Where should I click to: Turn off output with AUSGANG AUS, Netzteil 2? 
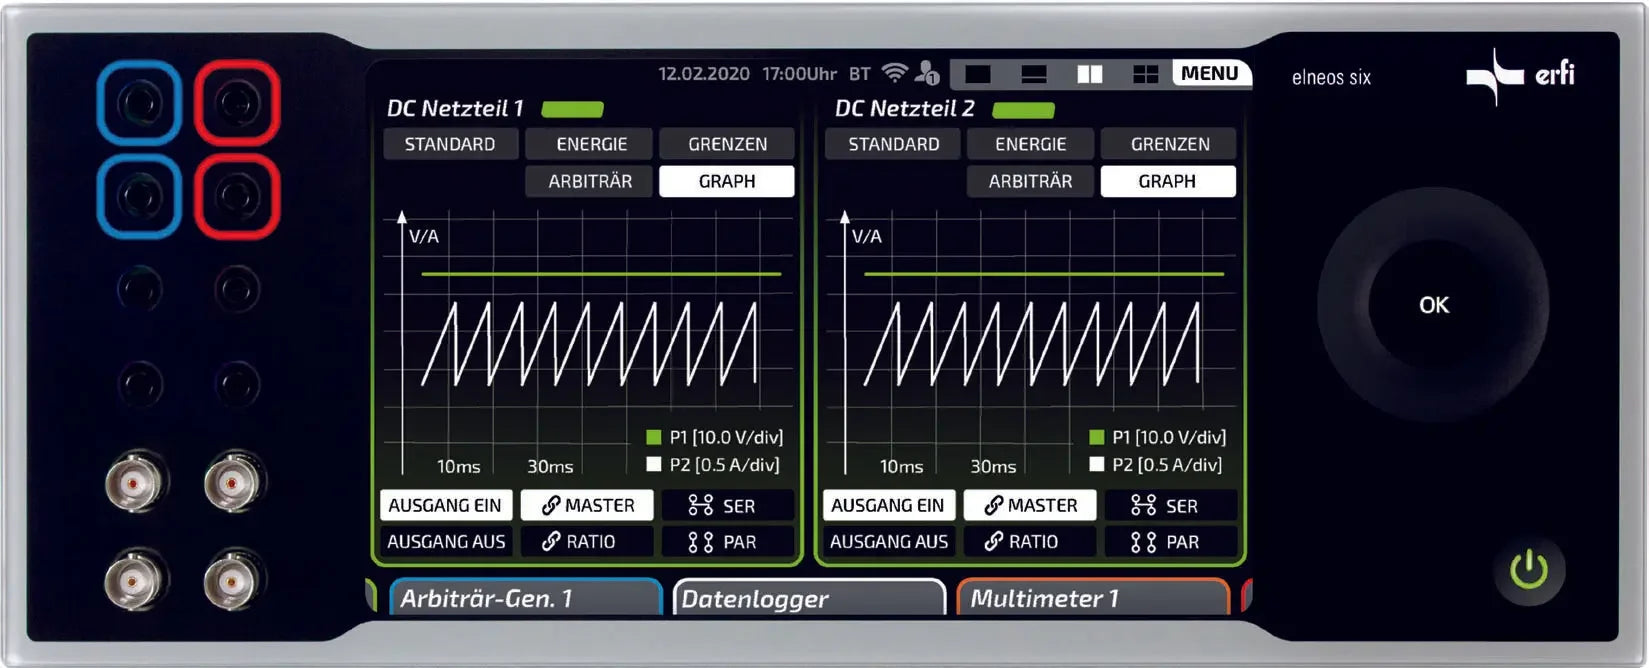(x=889, y=541)
